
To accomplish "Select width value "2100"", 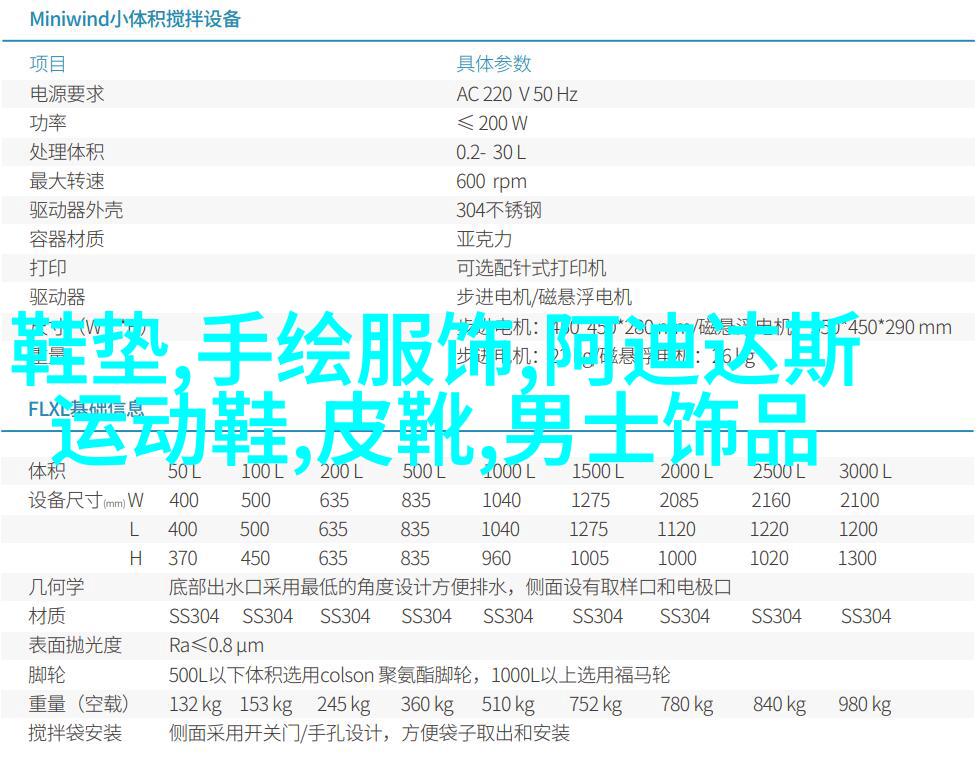I will pos(859,500).
